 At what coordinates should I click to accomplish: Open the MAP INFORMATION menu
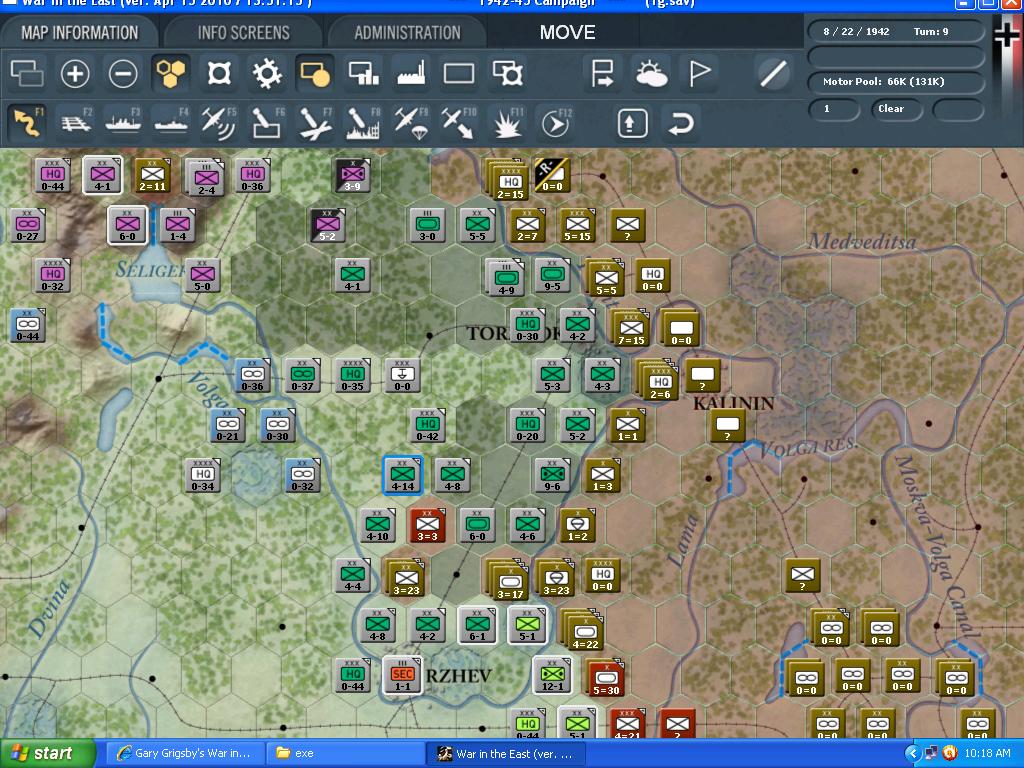[79, 31]
